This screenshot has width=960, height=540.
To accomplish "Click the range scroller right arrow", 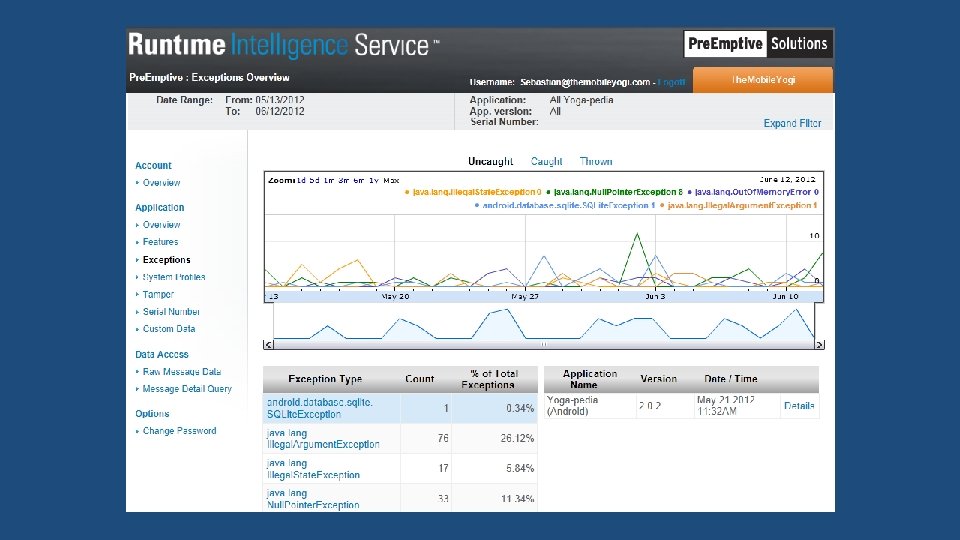I will tap(819, 345).
